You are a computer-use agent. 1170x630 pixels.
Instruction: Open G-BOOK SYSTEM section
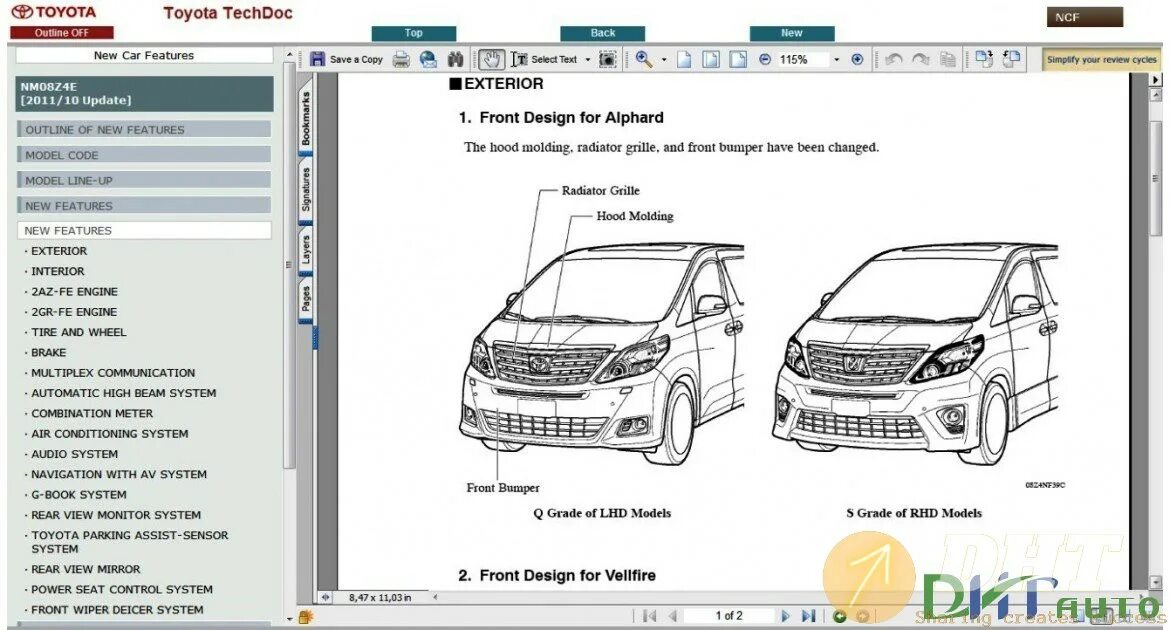79,494
